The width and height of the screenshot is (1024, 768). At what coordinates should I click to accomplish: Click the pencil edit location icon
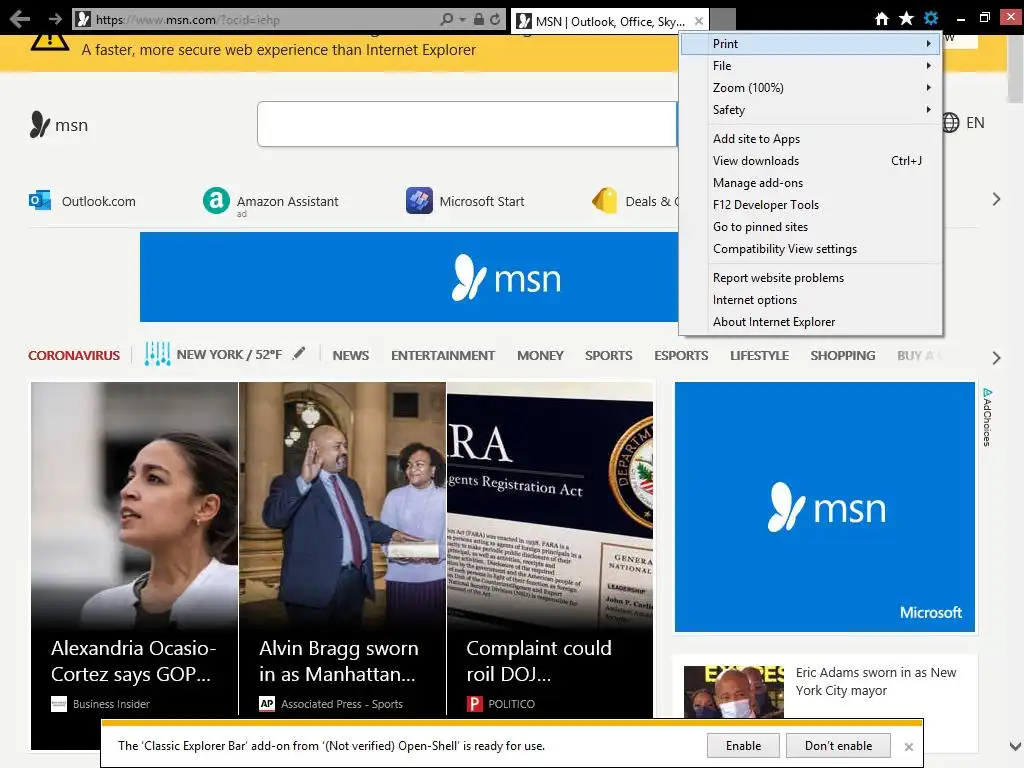click(299, 353)
